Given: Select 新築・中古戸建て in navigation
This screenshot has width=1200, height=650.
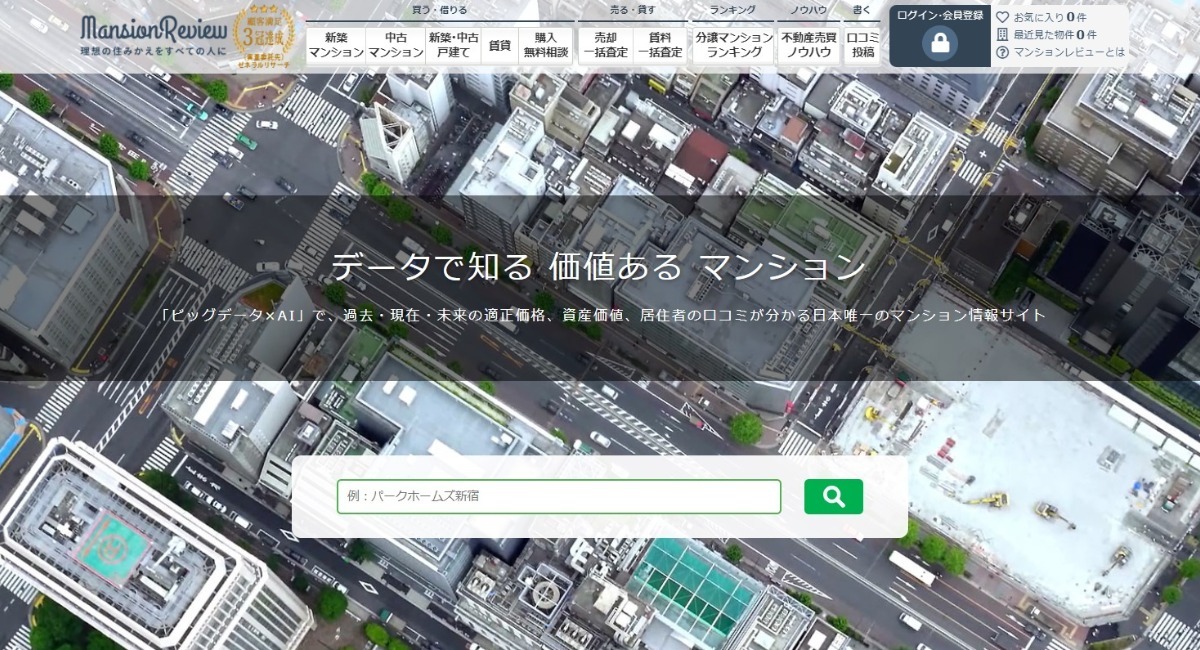Looking at the screenshot, I should [x=453, y=45].
